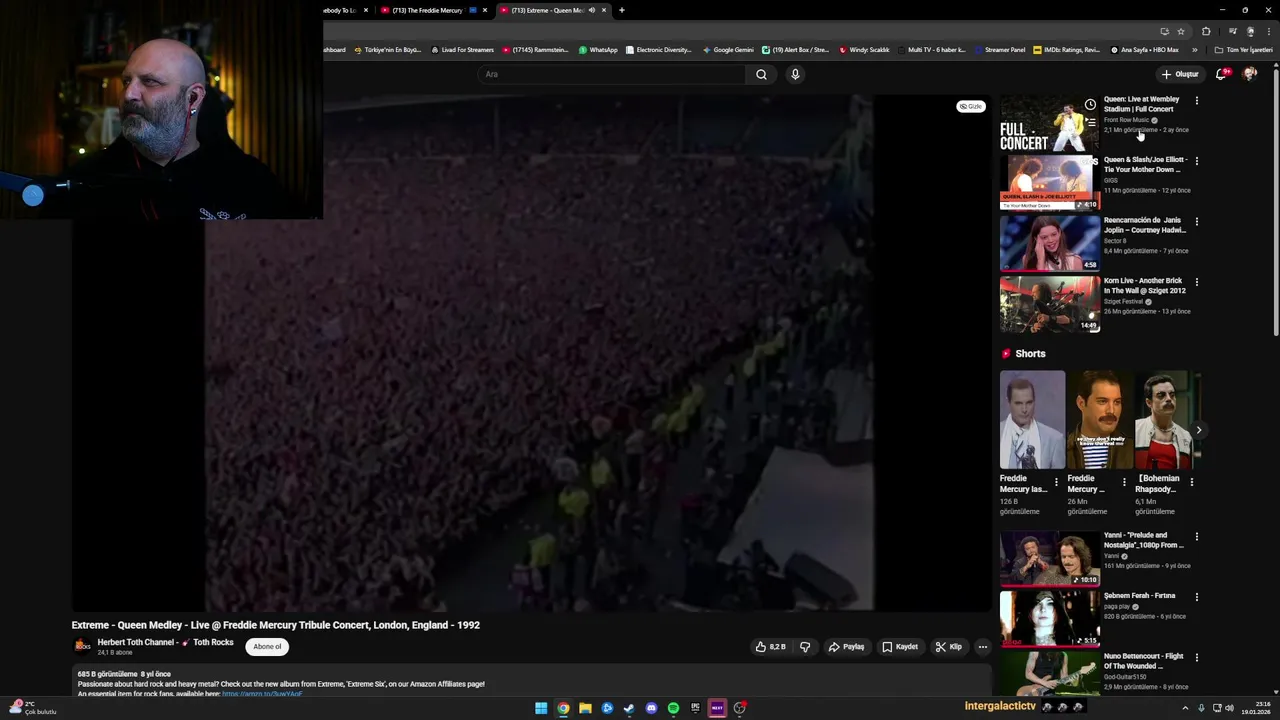The image size is (1280, 720).
Task: Open Spotify from the taskbar
Action: [673, 708]
